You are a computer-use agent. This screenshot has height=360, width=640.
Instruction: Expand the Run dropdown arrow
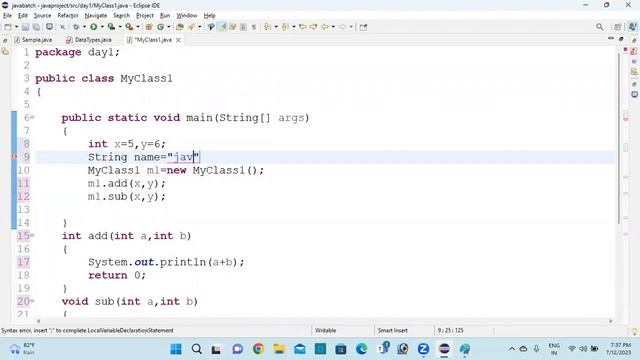click(x=102, y=27)
